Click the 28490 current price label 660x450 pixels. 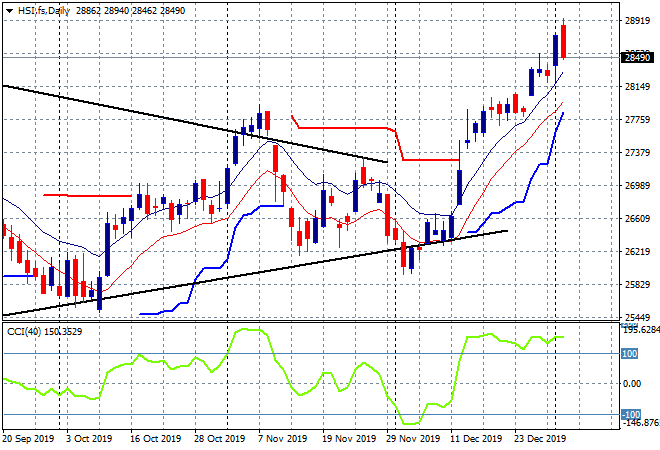pos(637,57)
